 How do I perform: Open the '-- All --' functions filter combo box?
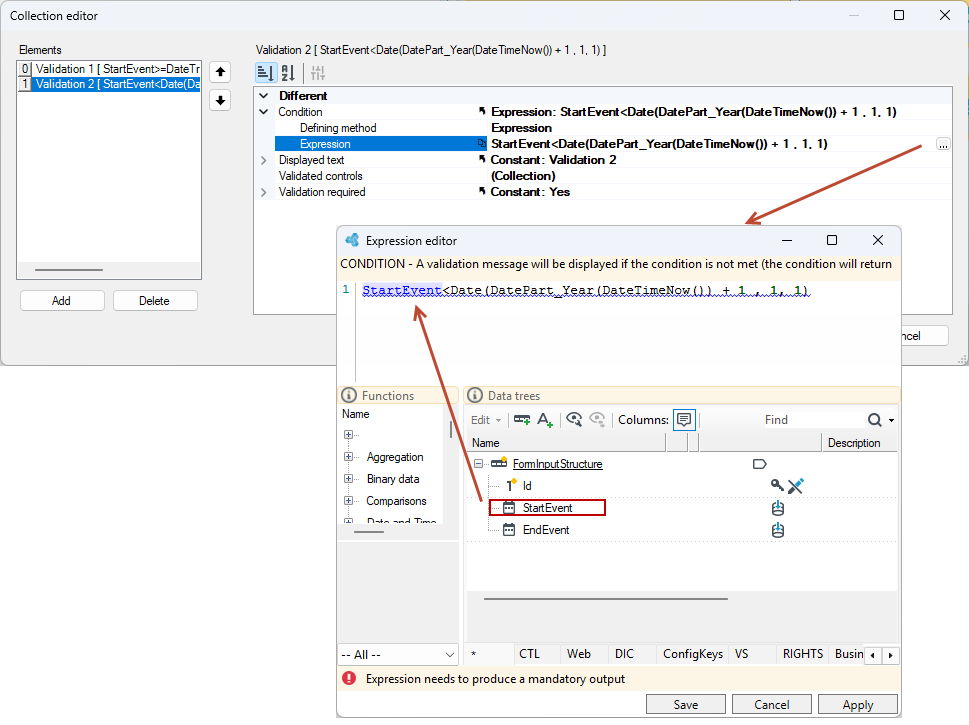[x=398, y=655]
